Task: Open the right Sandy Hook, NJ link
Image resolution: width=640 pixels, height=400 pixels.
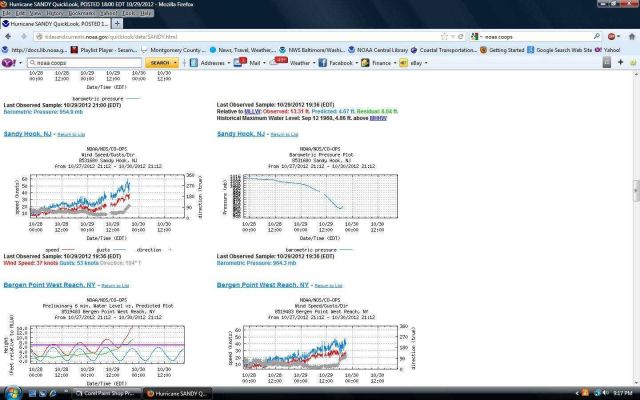Action: 241,134
